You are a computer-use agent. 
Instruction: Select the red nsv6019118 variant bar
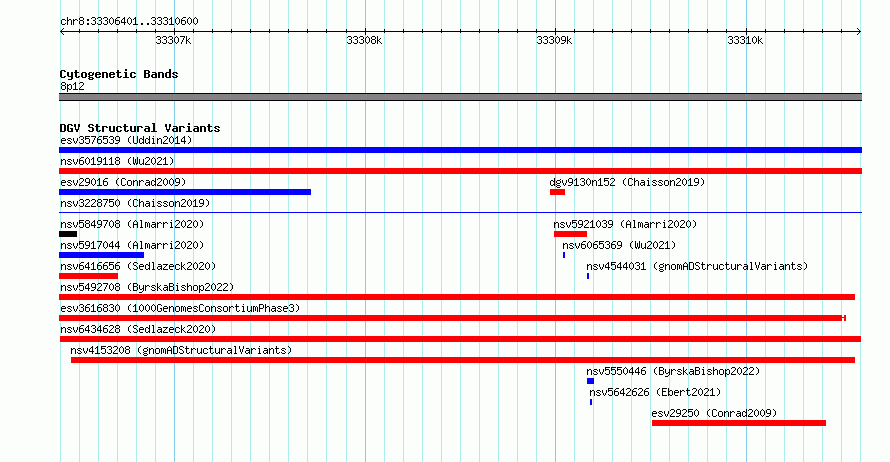(460, 171)
